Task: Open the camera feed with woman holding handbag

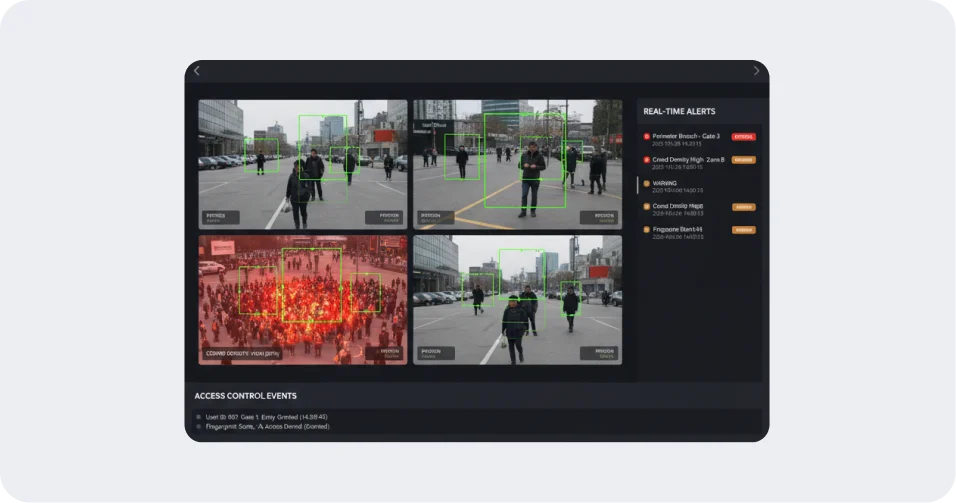Action: (x=518, y=300)
